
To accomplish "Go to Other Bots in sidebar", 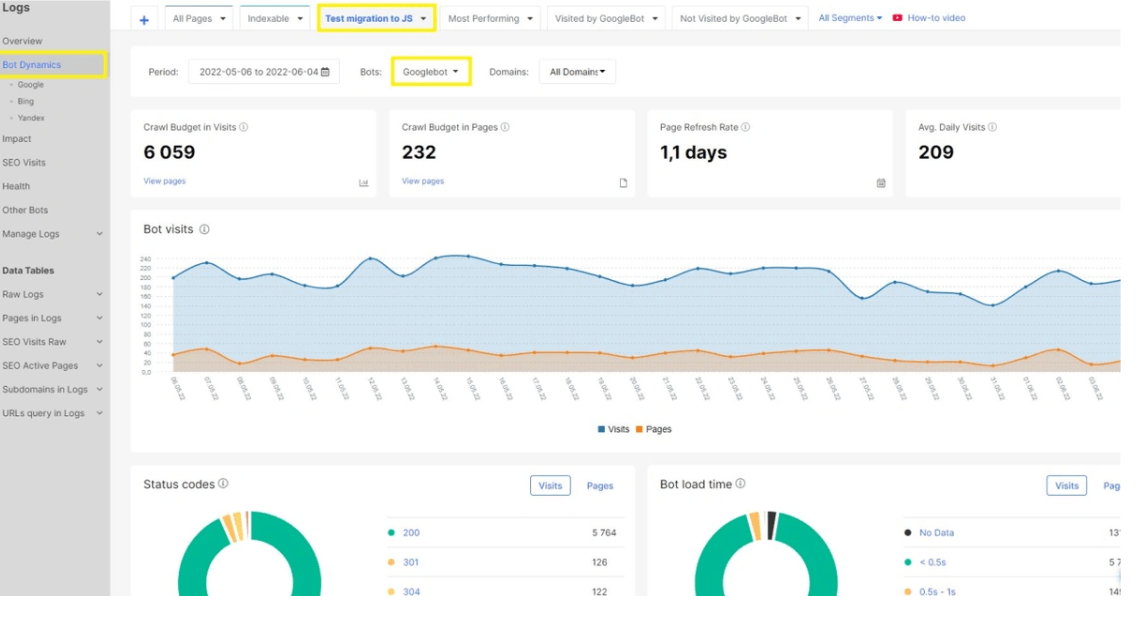I will click(25, 210).
